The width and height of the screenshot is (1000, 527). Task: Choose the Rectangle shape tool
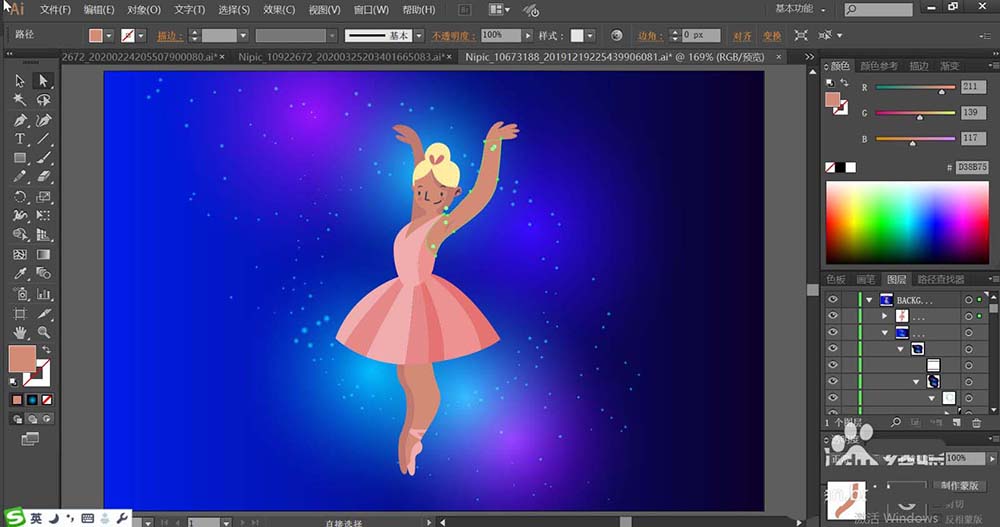(19, 158)
